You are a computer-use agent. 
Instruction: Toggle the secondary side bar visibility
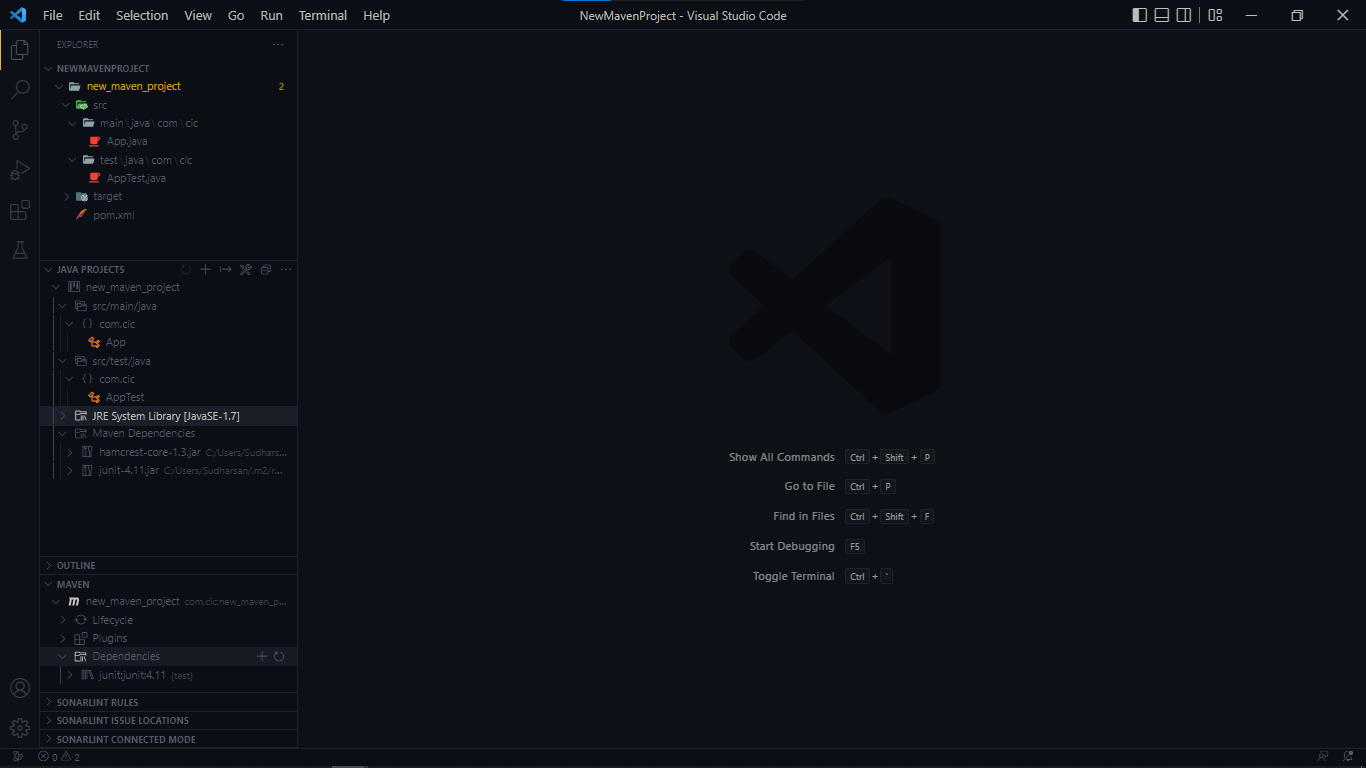click(1183, 15)
